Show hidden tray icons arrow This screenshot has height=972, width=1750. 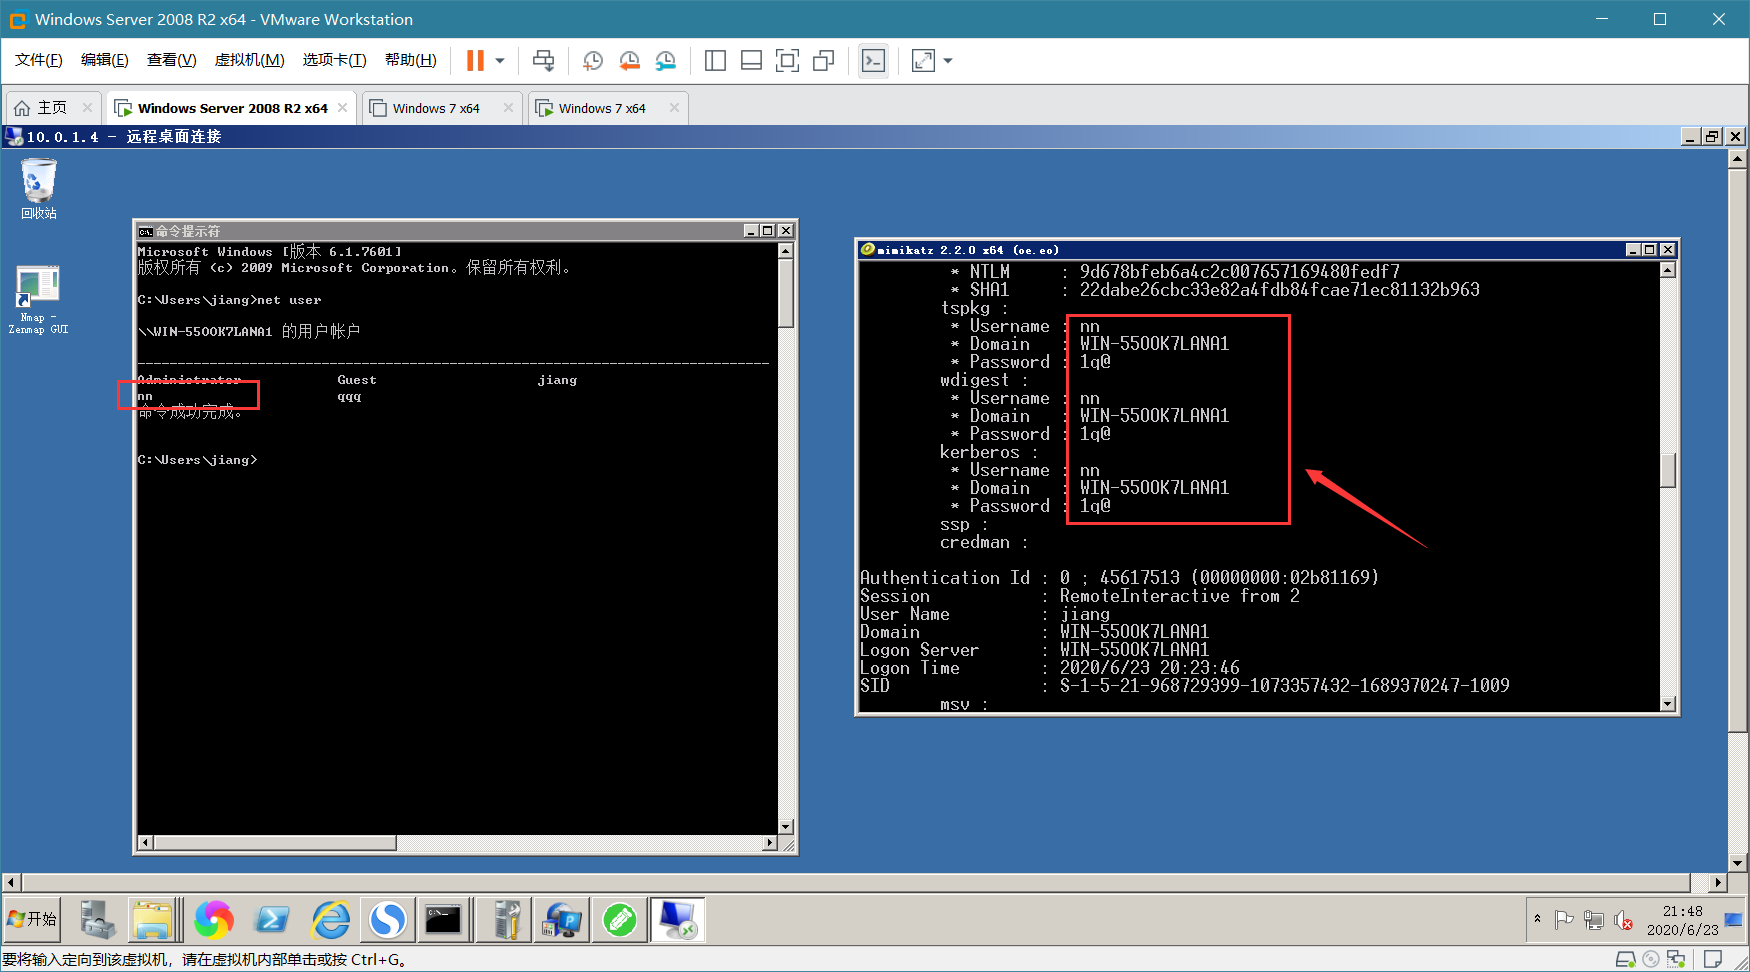1537,919
